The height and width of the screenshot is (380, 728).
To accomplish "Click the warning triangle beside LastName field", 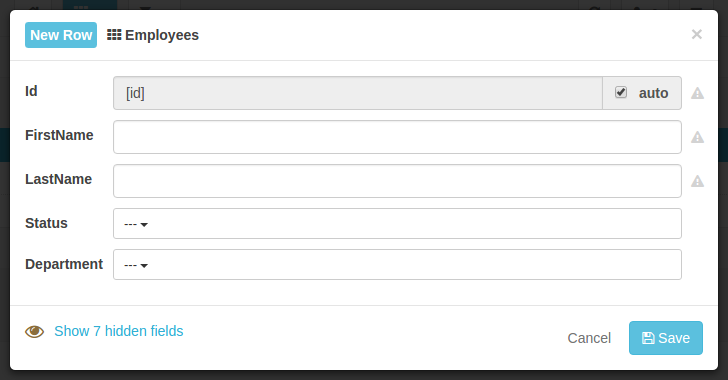I will click(x=697, y=181).
